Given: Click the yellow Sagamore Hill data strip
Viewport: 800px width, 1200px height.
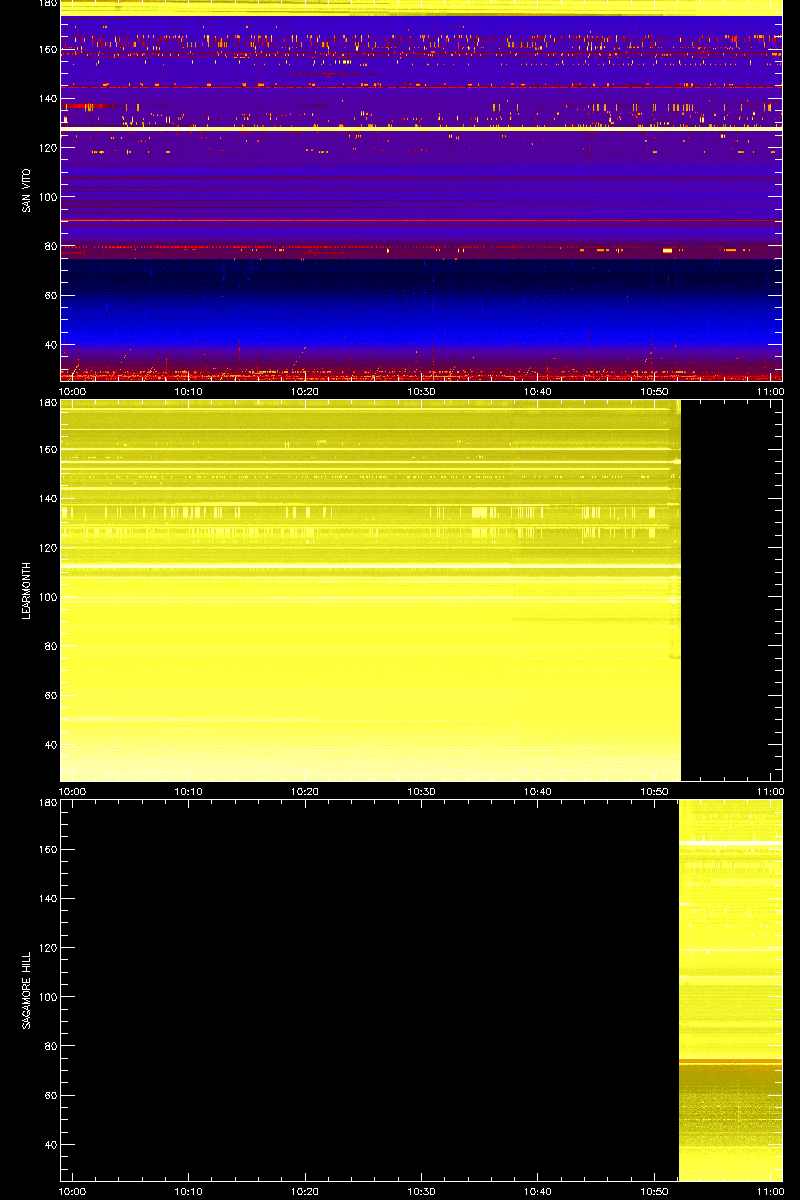Looking at the screenshot, I should 730,990.
